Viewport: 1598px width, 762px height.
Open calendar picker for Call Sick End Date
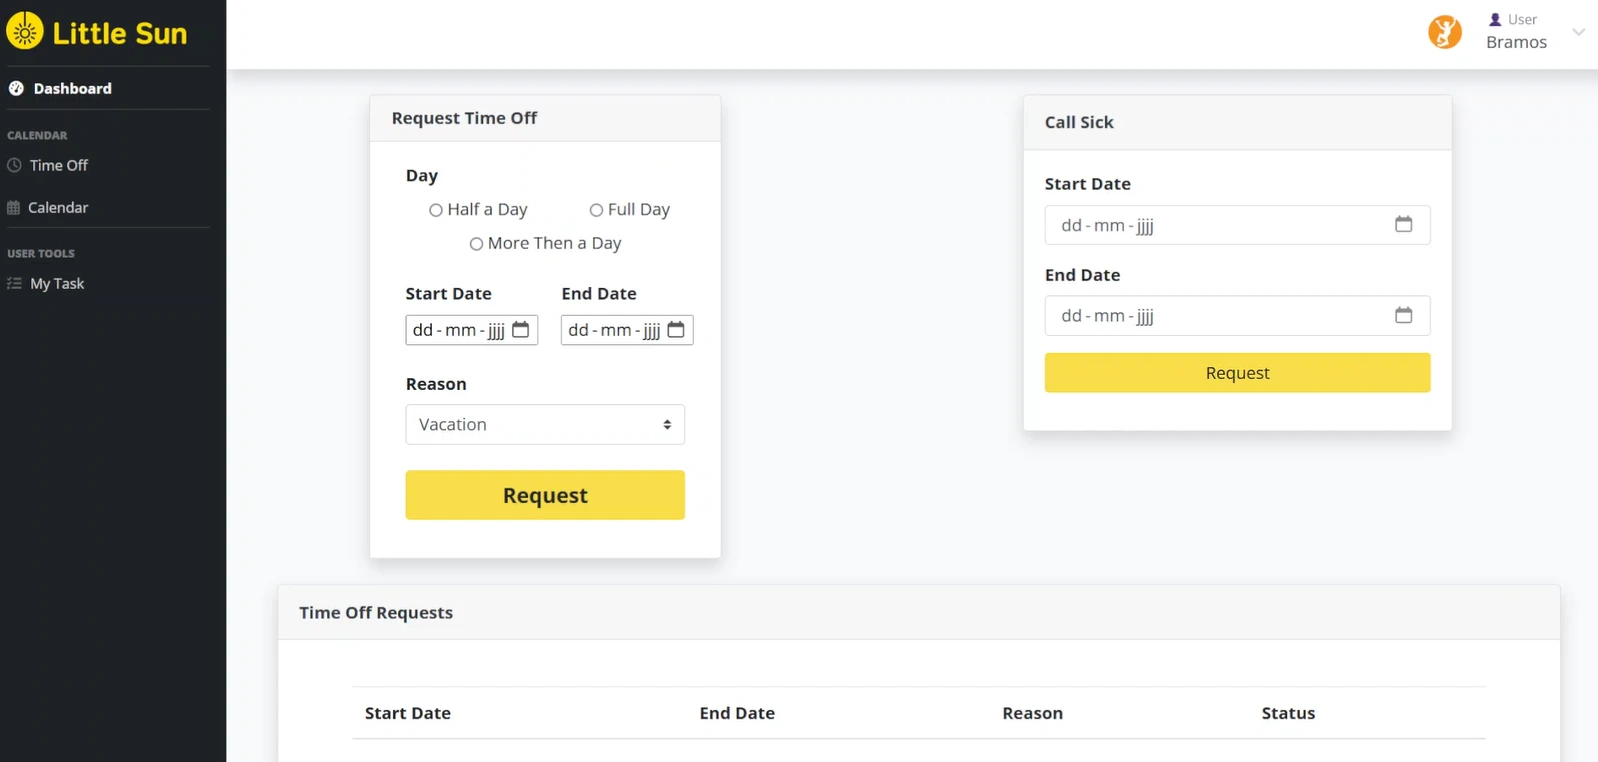pyautogui.click(x=1403, y=316)
